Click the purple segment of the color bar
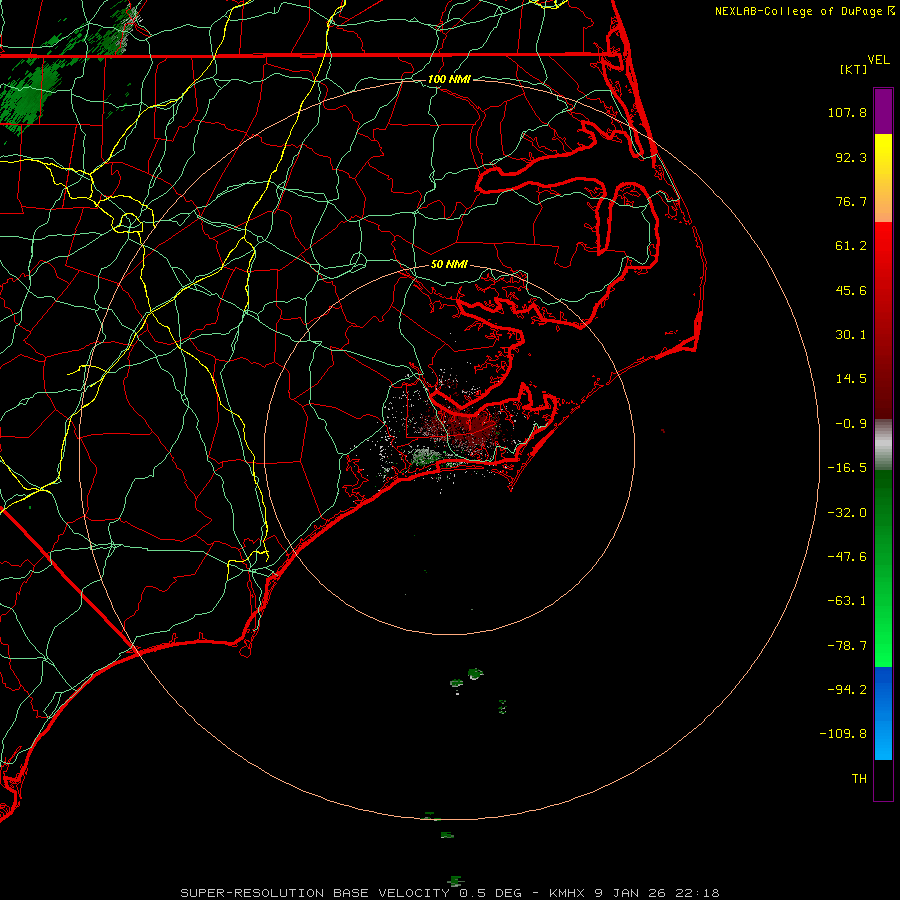 (883, 111)
